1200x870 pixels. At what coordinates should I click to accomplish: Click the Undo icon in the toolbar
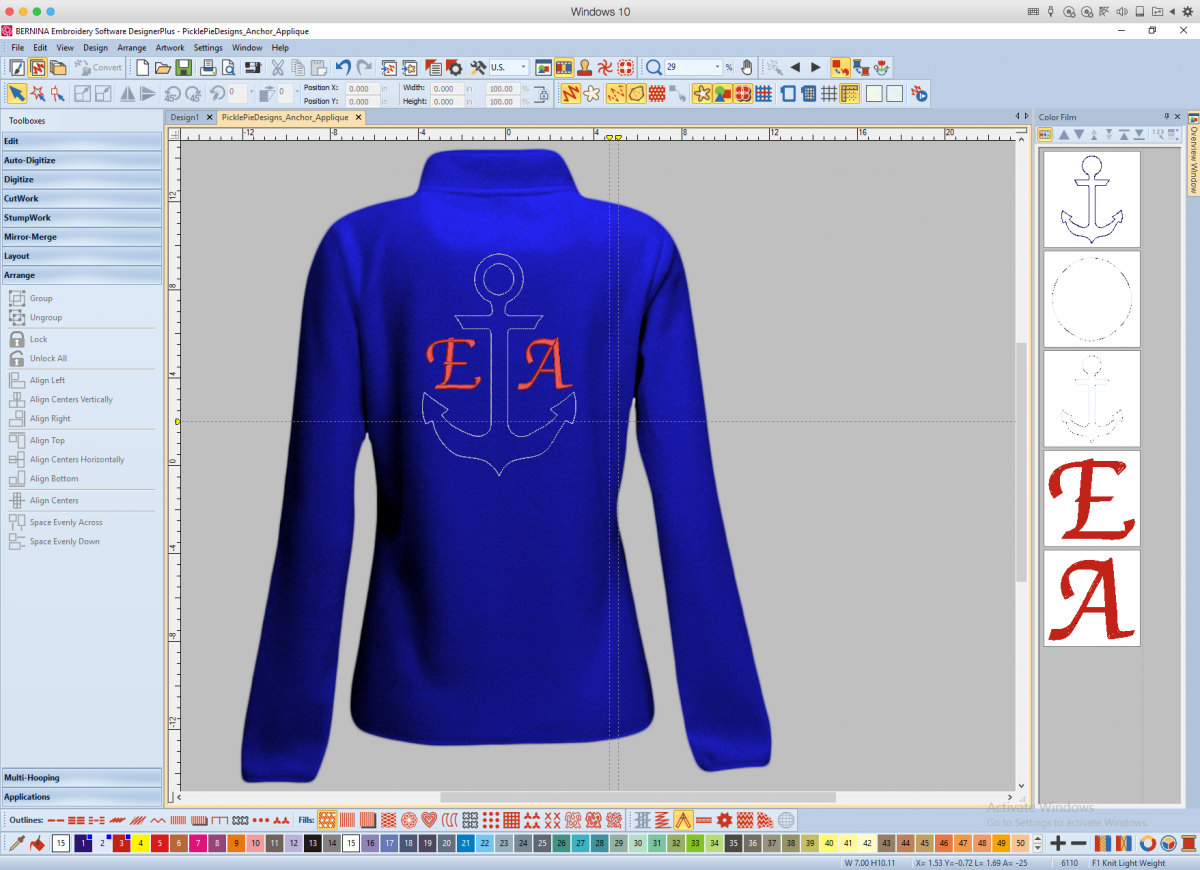pyautogui.click(x=342, y=67)
